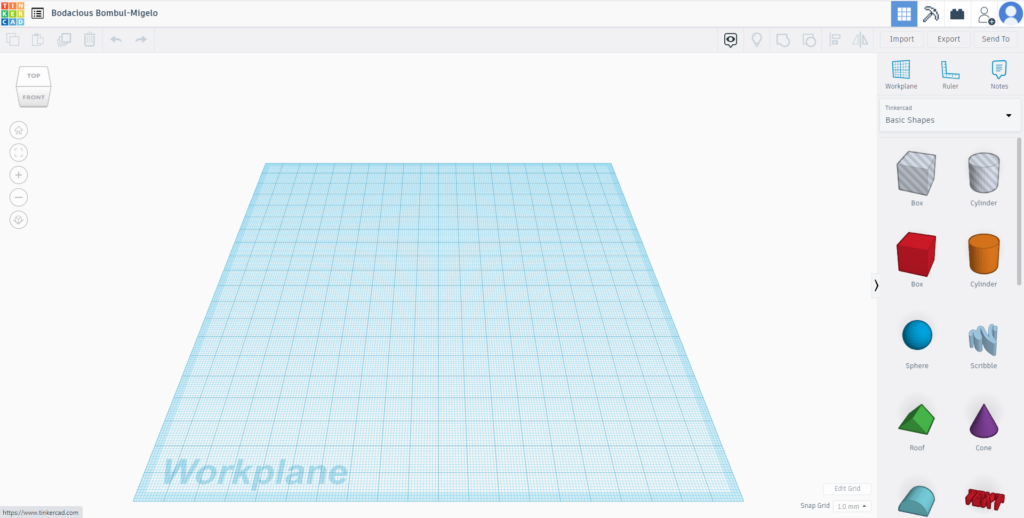Switch to 3D design grid view

(x=904, y=14)
